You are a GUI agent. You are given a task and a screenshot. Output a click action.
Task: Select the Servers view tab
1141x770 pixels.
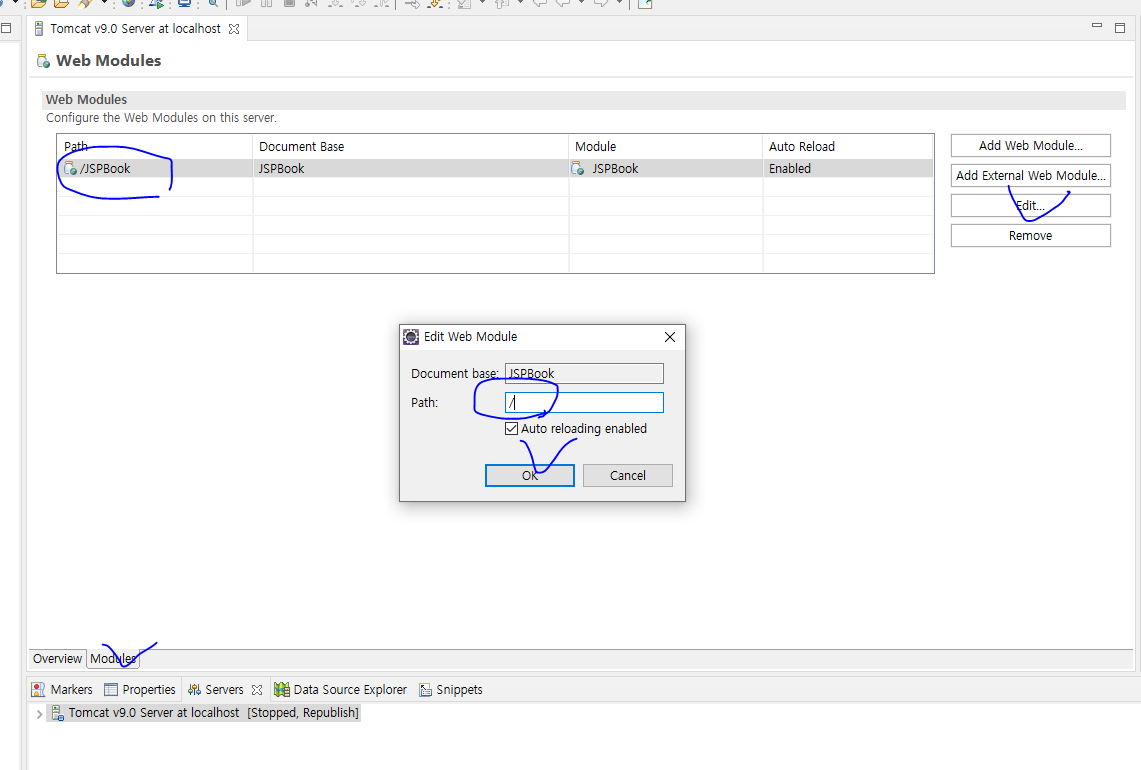[x=216, y=690]
